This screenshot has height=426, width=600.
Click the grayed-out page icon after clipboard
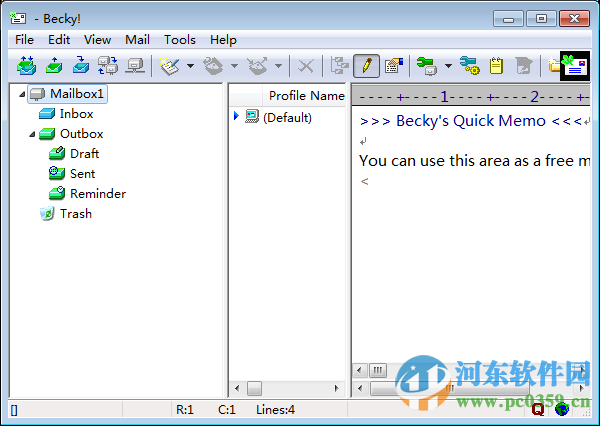click(523, 65)
